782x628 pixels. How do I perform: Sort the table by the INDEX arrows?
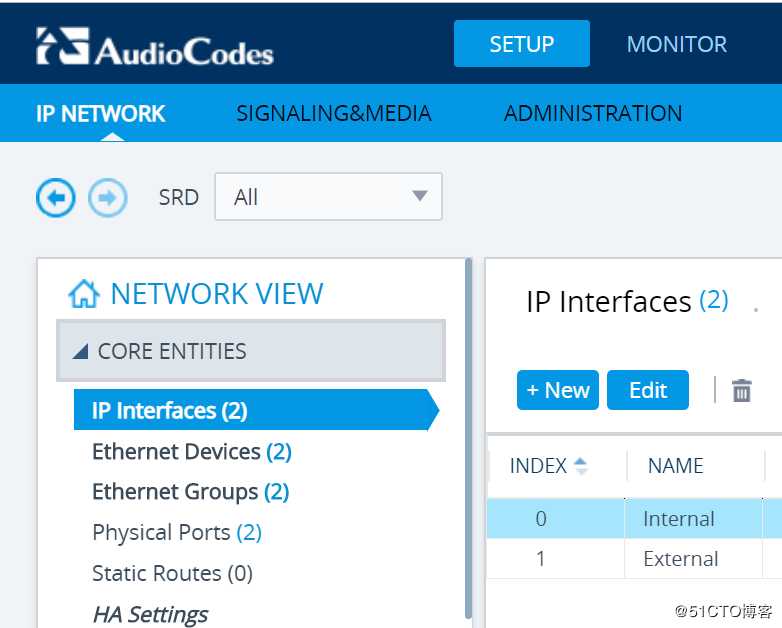(x=581, y=466)
